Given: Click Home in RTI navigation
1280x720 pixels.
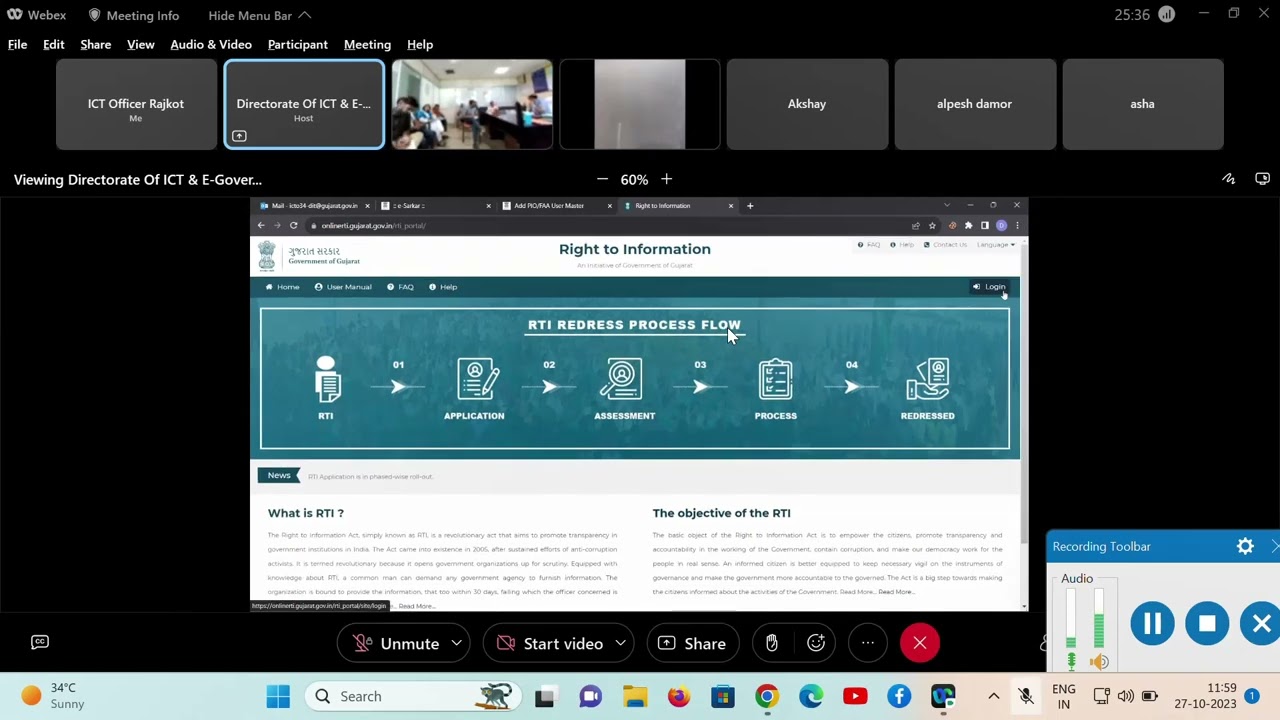Looking at the screenshot, I should [x=282, y=287].
